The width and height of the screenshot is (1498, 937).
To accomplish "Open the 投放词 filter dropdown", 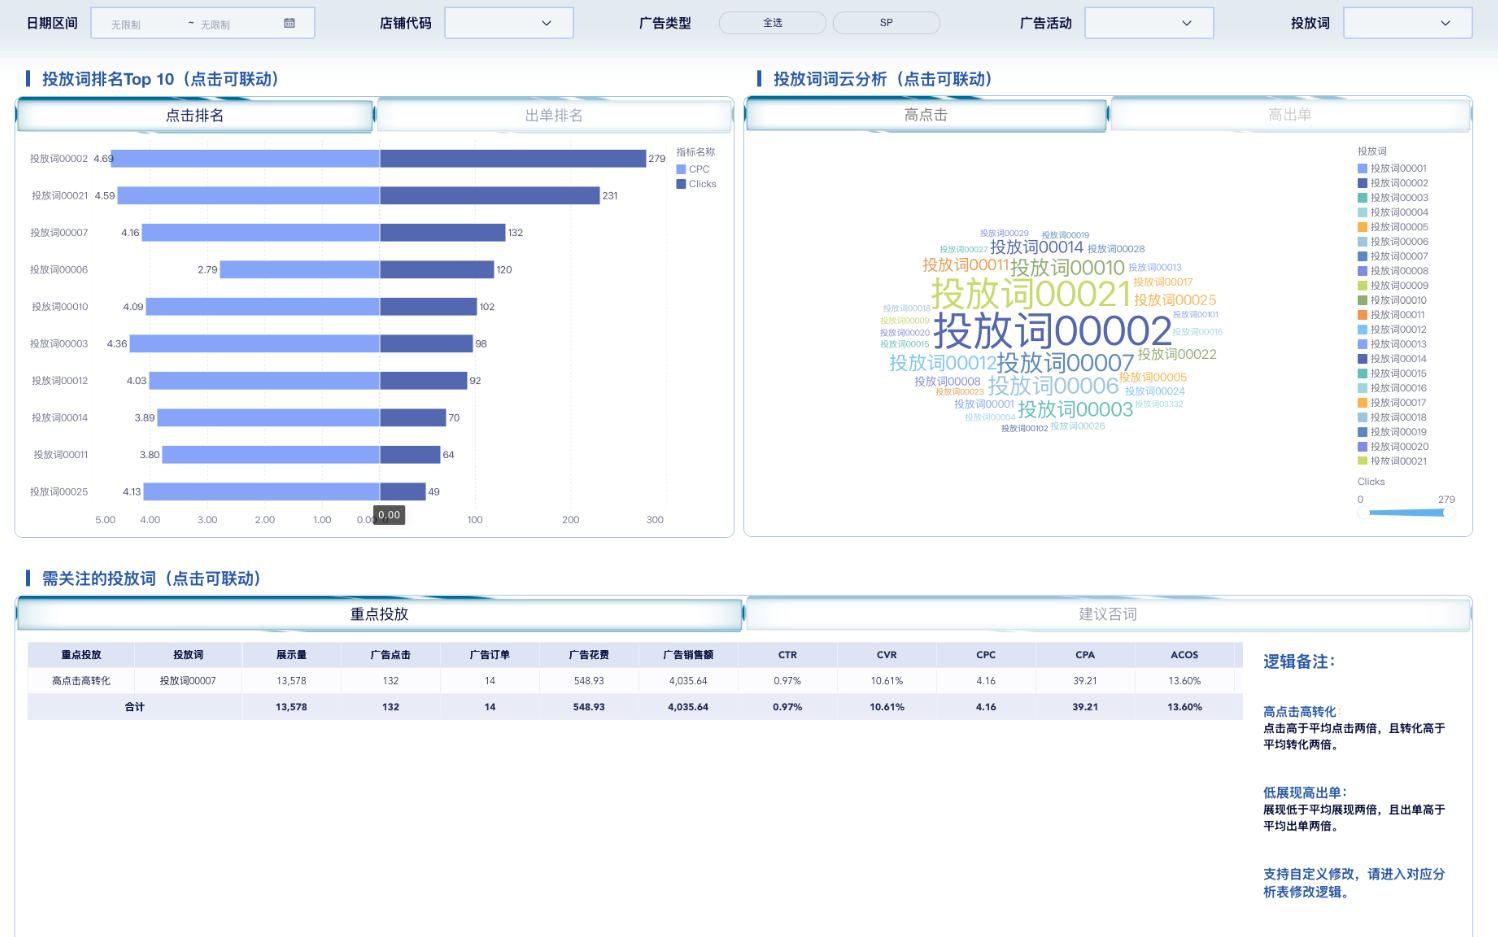I will tap(1407, 23).
